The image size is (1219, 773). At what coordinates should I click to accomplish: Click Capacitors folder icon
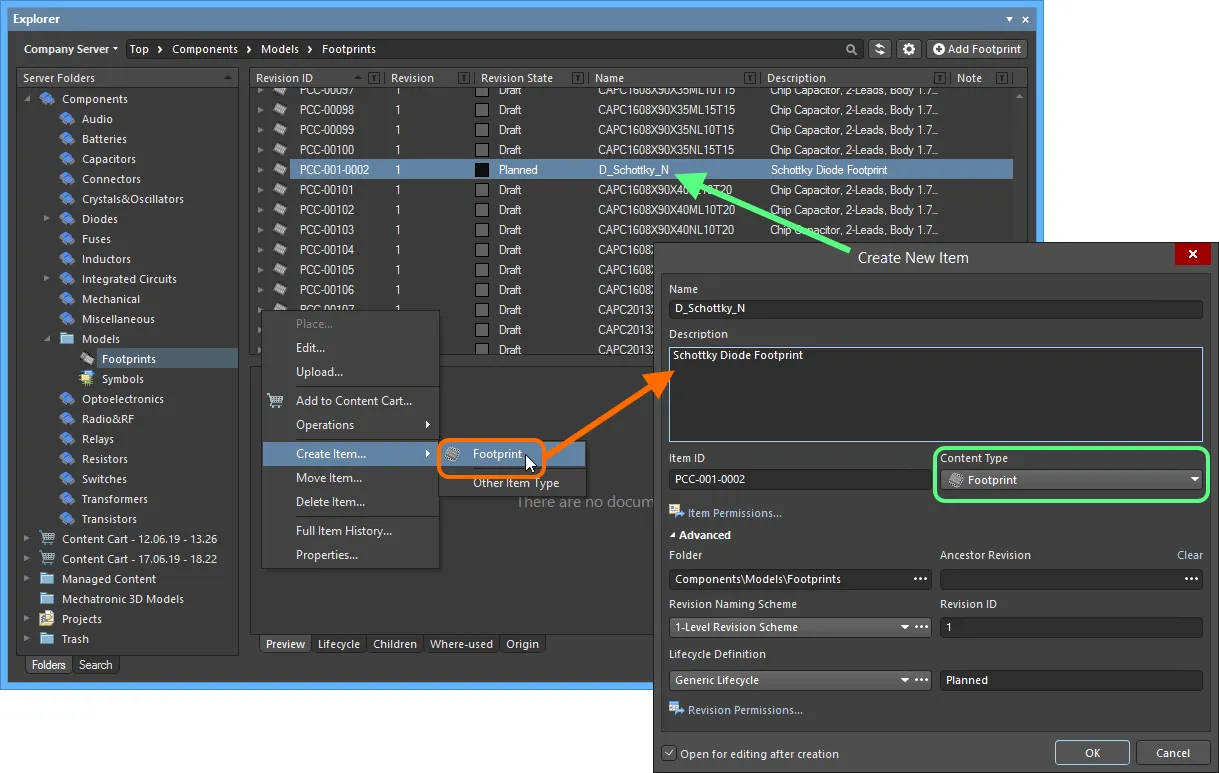coord(68,159)
